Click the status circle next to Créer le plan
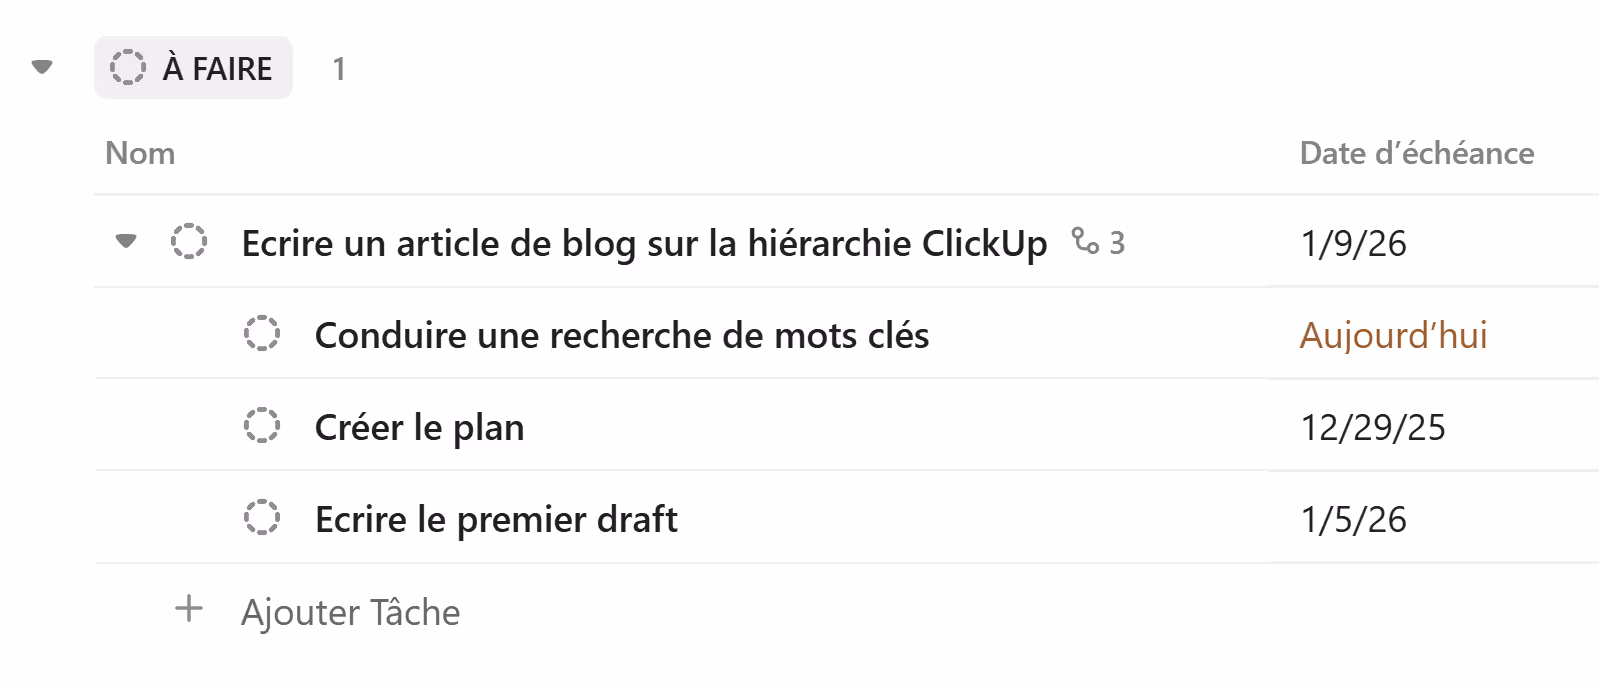Viewport: 1599px width, 684px height. click(263, 426)
